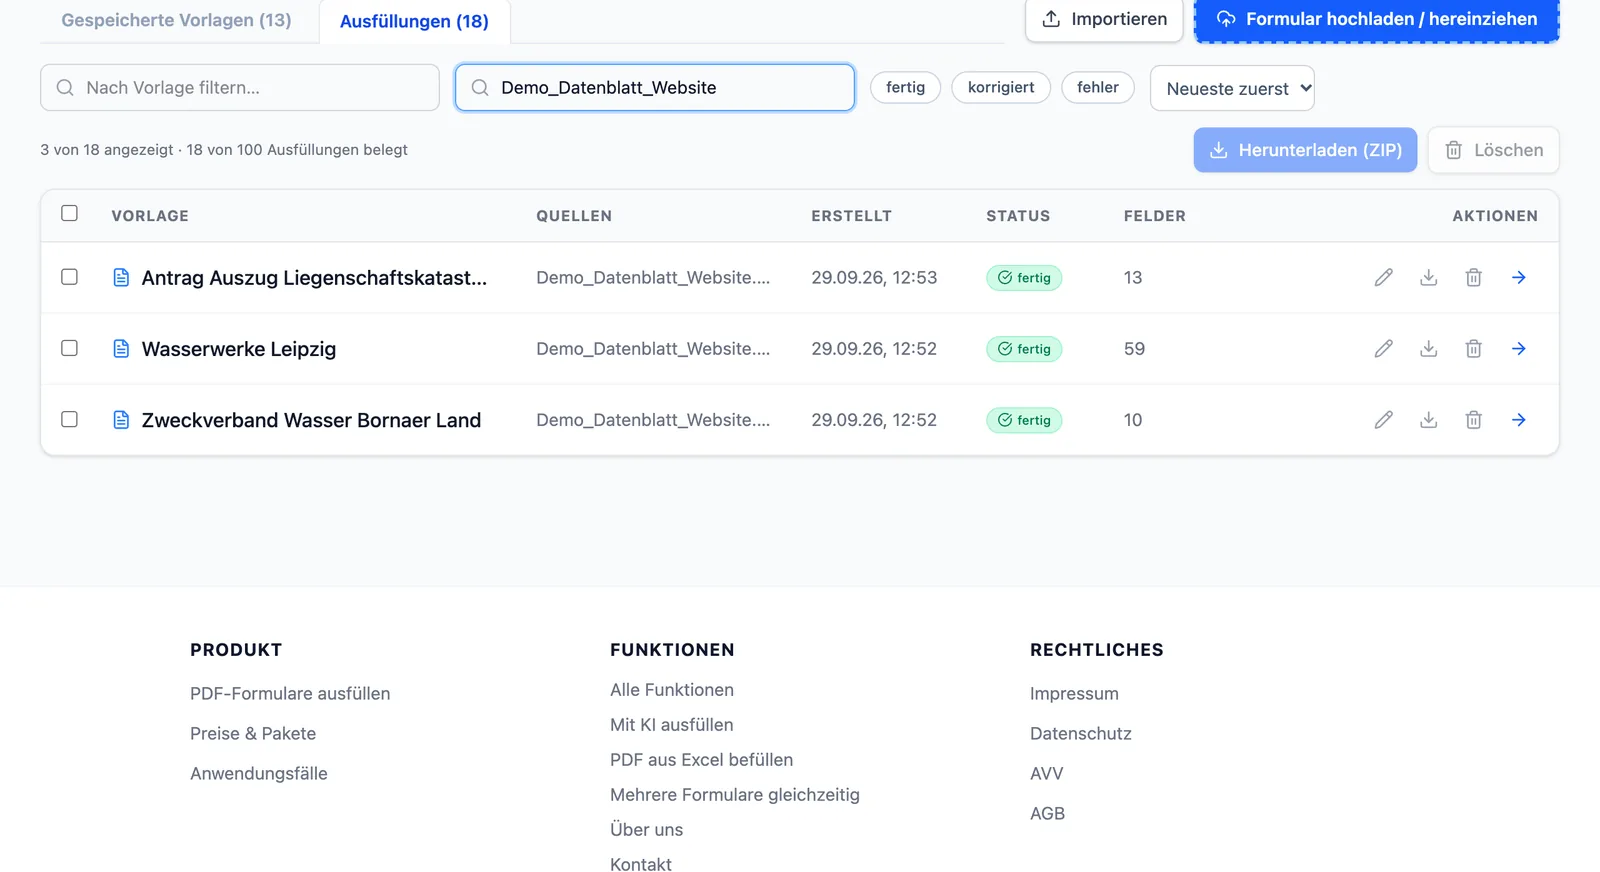Check the Antrag Auszug Liegenschaftskataster row checkbox

pyautogui.click(x=69, y=277)
